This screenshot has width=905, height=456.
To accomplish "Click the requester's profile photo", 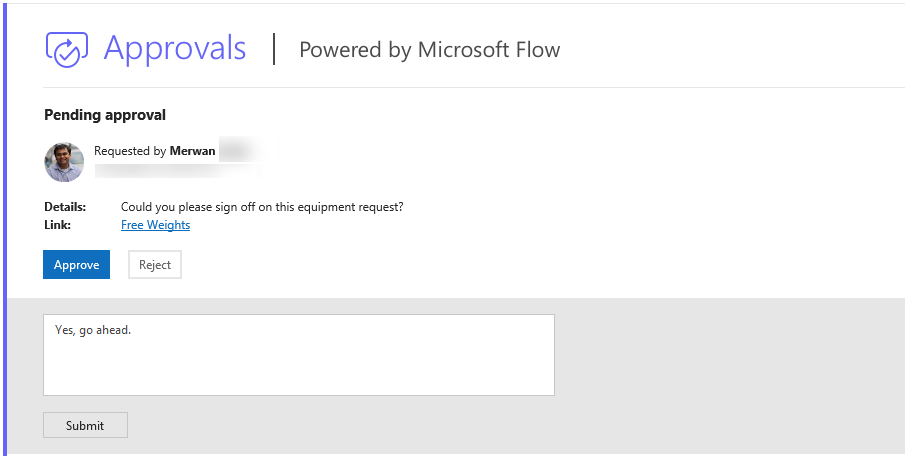I will click(64, 161).
